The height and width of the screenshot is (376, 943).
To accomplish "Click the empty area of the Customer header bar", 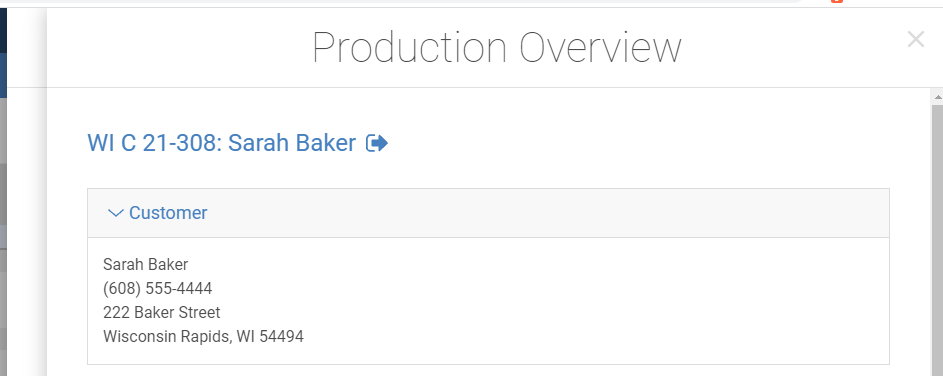I will pos(541,213).
